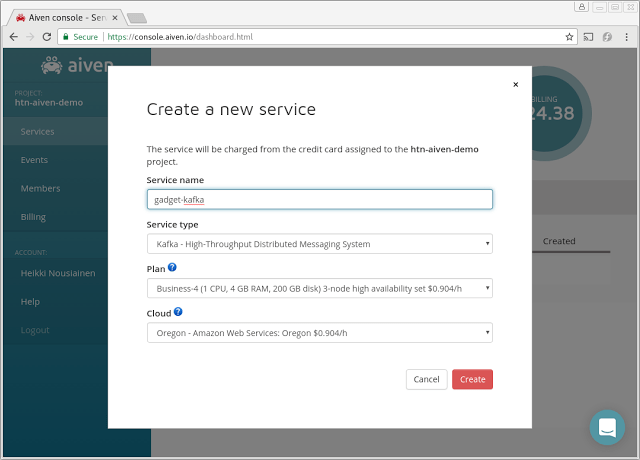Image resolution: width=640 pixels, height=460 pixels.
Task: Open the Chrome three-dot menu
Action: tap(627, 37)
